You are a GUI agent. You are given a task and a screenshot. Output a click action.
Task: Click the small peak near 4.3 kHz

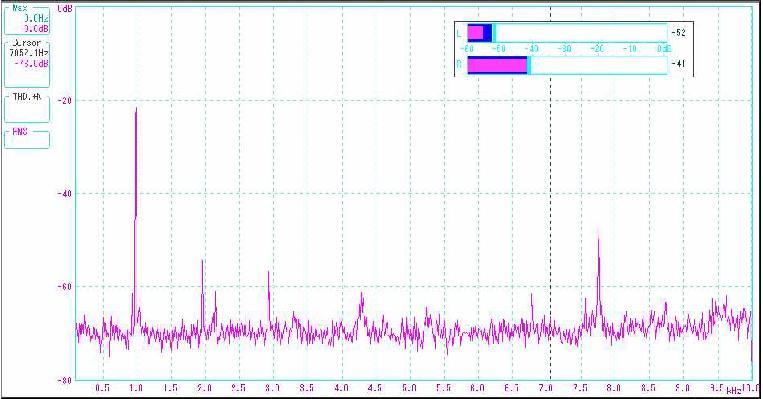click(x=362, y=295)
